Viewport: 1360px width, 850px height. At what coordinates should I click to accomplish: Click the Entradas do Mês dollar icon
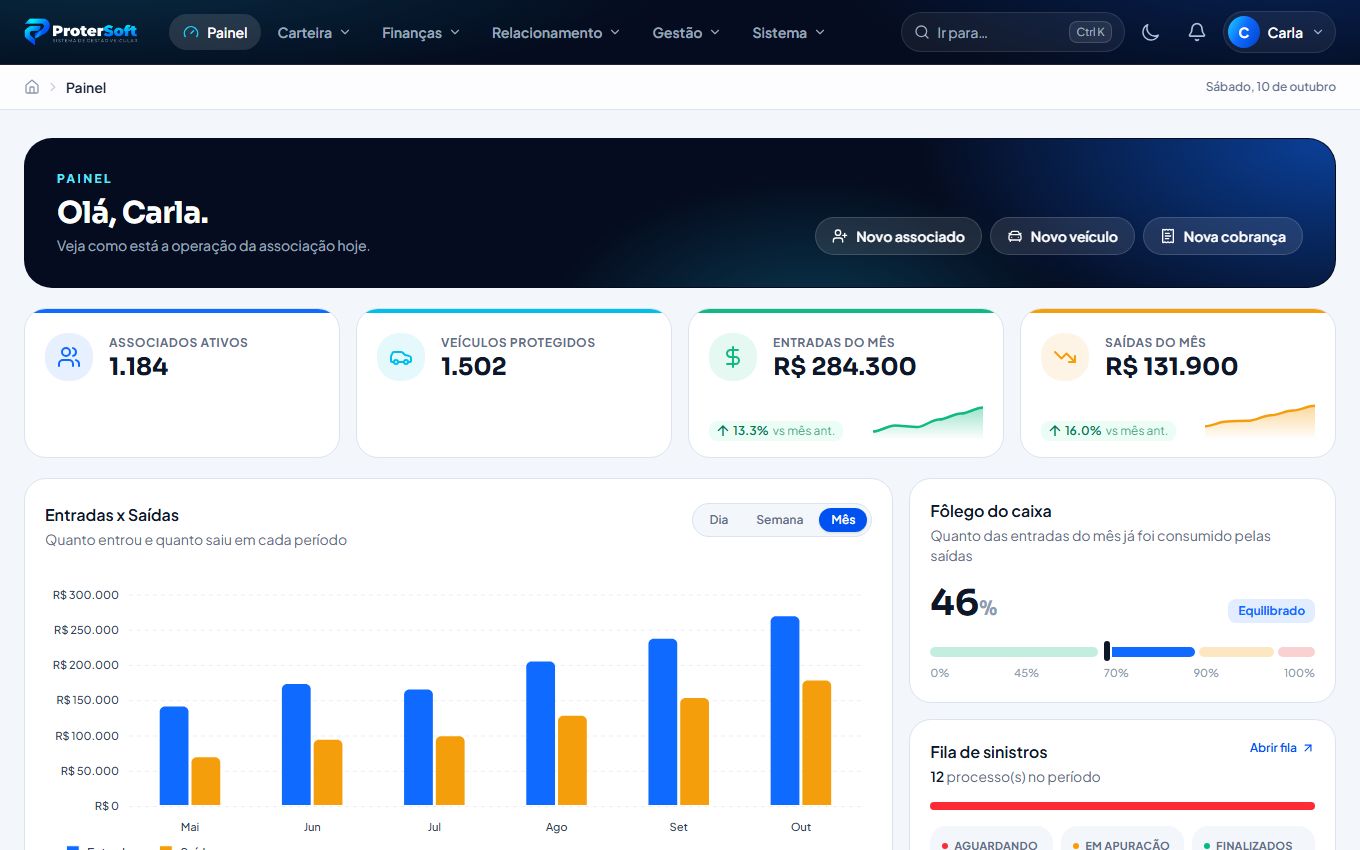tap(733, 357)
